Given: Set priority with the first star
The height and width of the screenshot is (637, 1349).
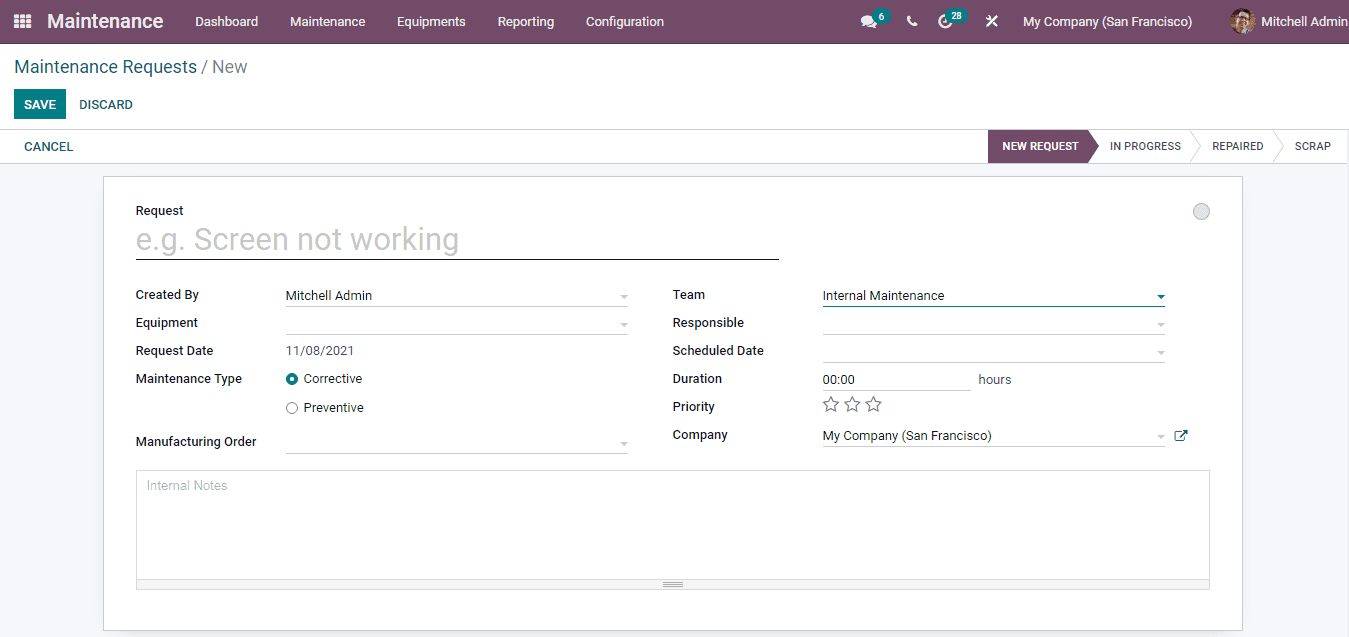Looking at the screenshot, I should [x=831, y=404].
